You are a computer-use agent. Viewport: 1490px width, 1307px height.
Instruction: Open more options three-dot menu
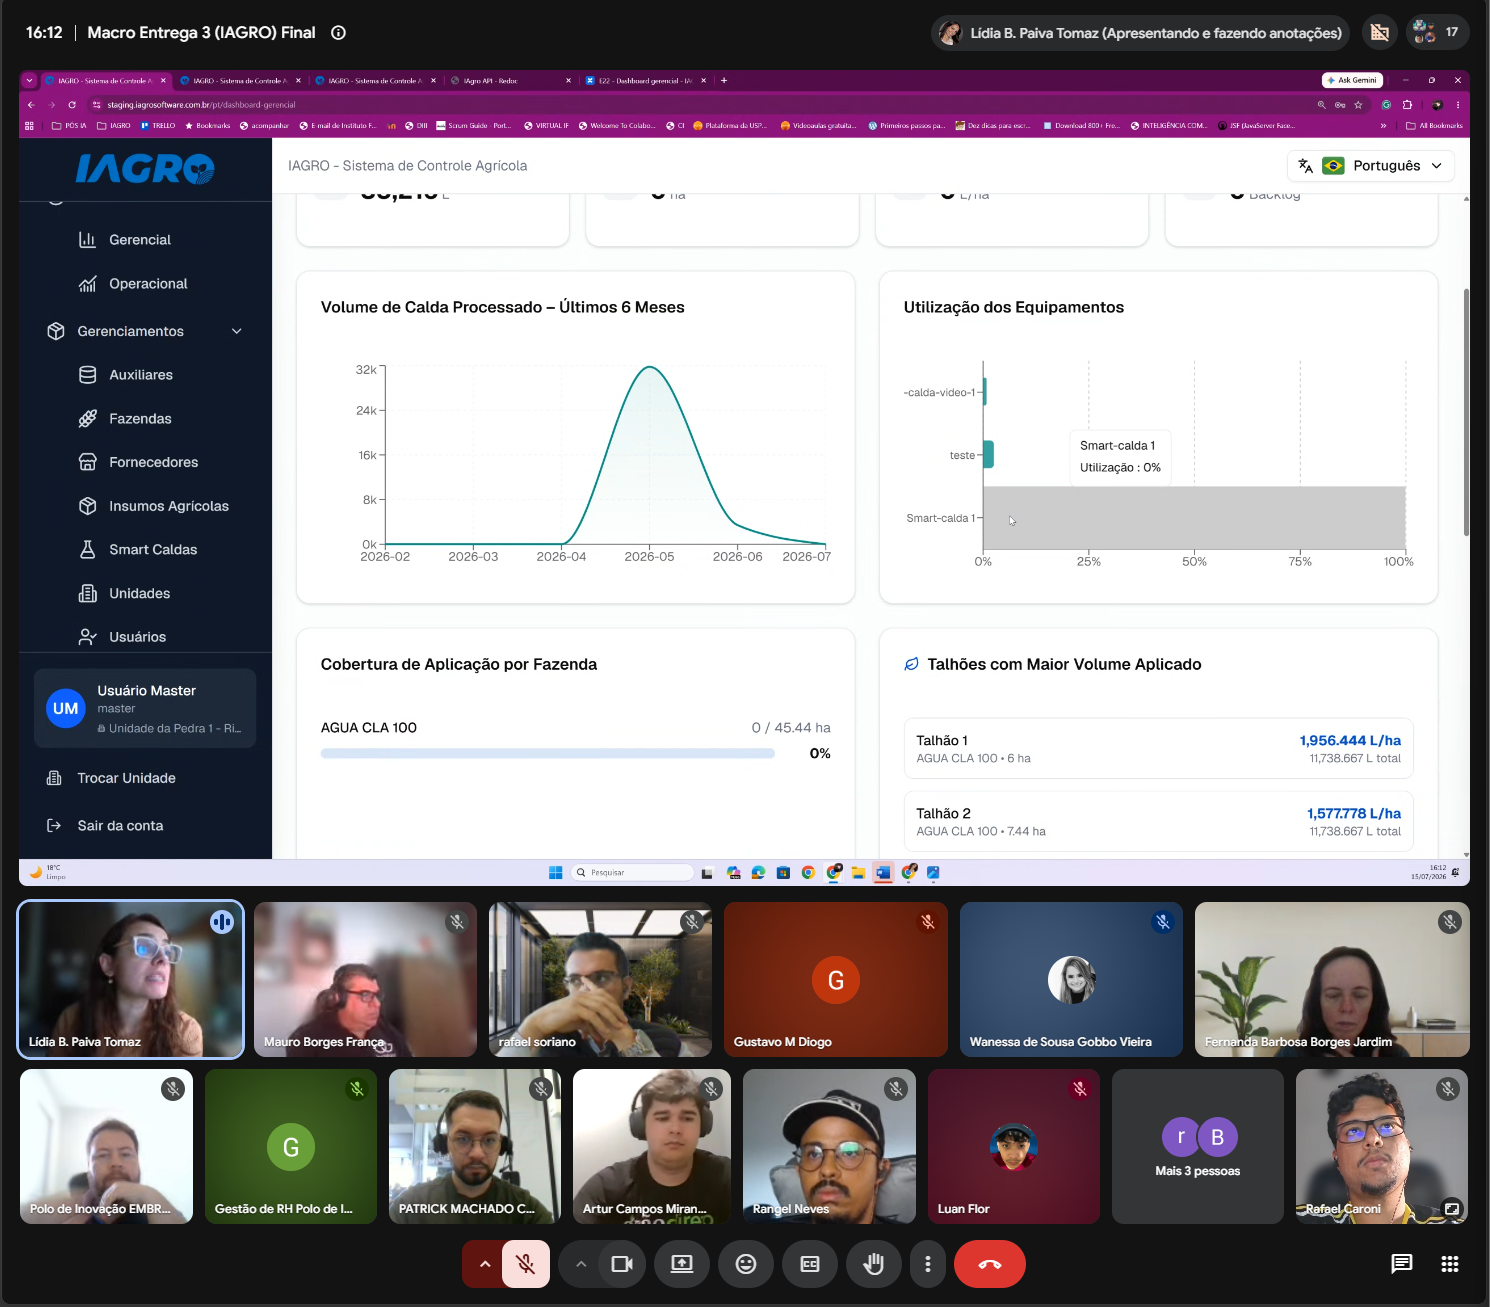tap(928, 1264)
